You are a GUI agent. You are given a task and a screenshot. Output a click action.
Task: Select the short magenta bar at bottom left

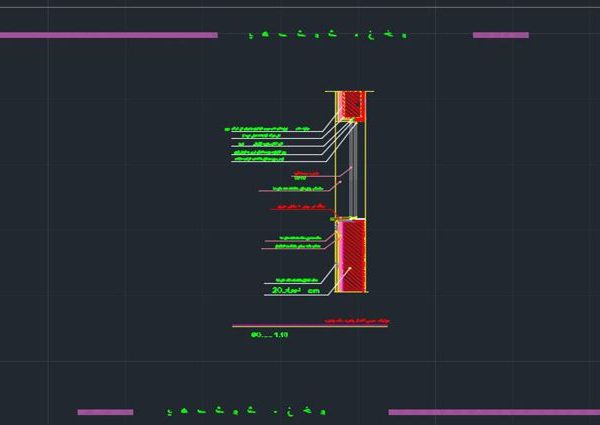(x=105, y=411)
